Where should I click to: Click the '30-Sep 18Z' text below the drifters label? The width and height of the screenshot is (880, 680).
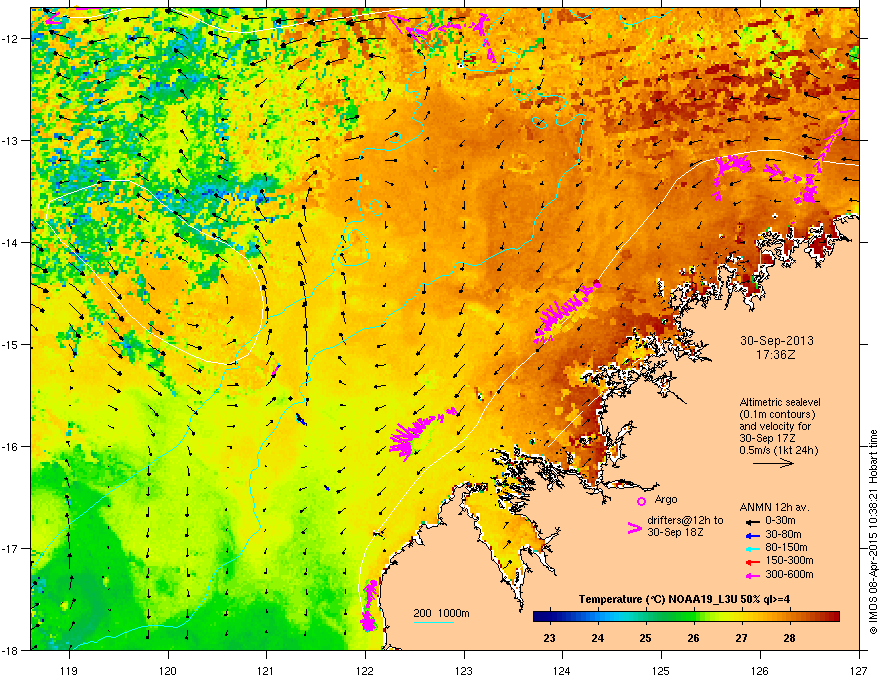pos(675,532)
